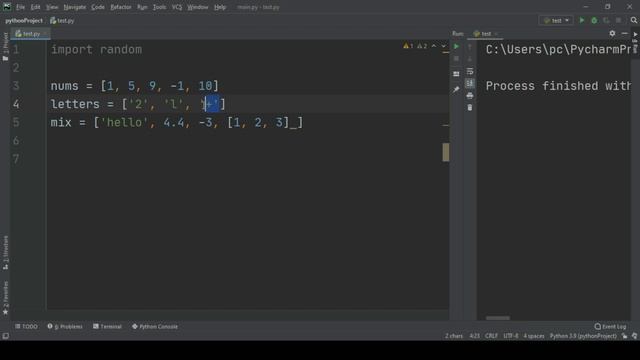Hide the Run tool window

click(624, 33)
